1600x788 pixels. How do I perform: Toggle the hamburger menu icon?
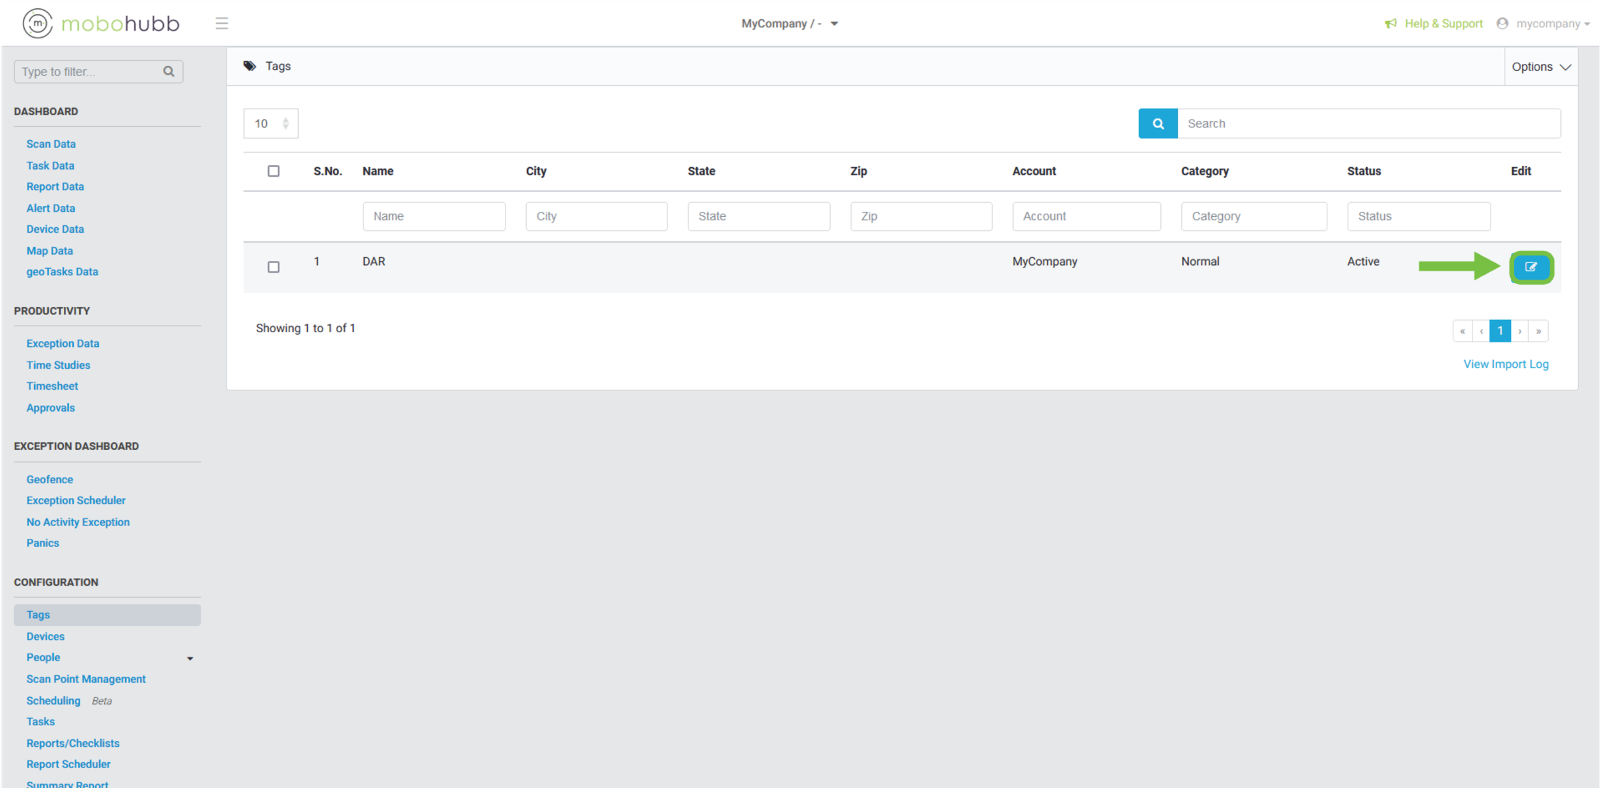point(222,23)
